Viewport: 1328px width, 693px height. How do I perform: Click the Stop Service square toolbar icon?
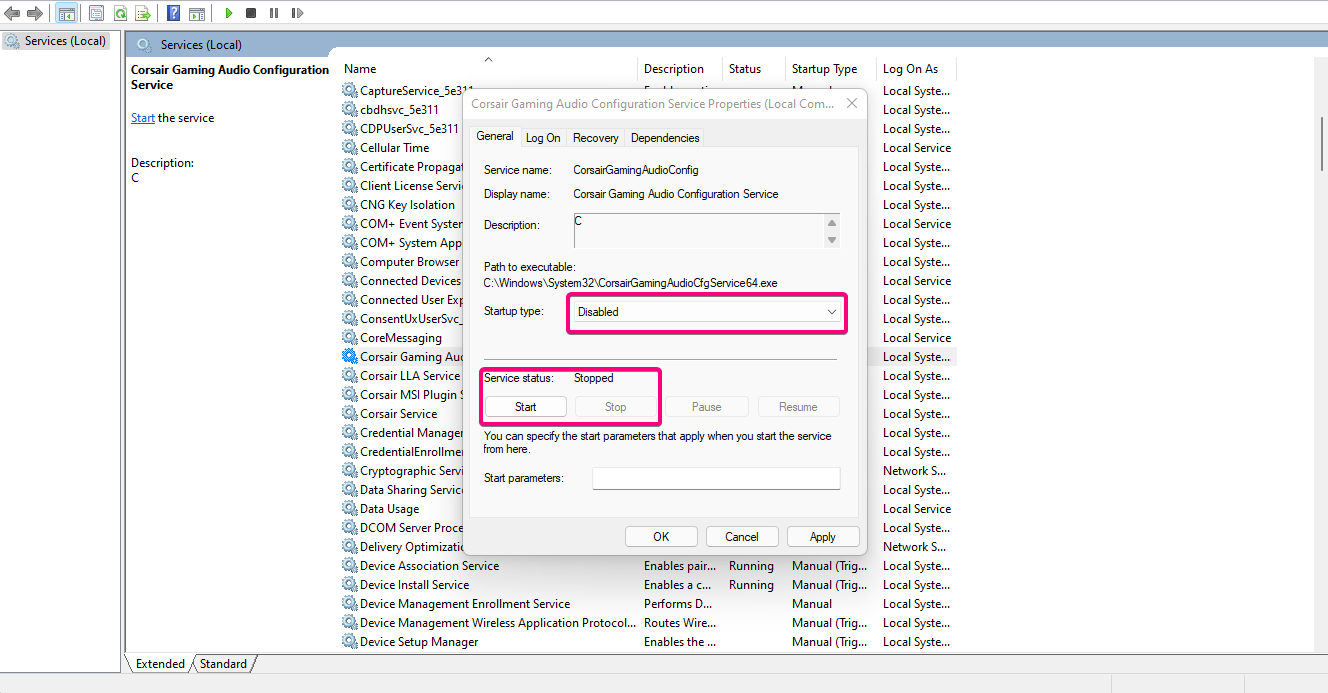[x=251, y=13]
